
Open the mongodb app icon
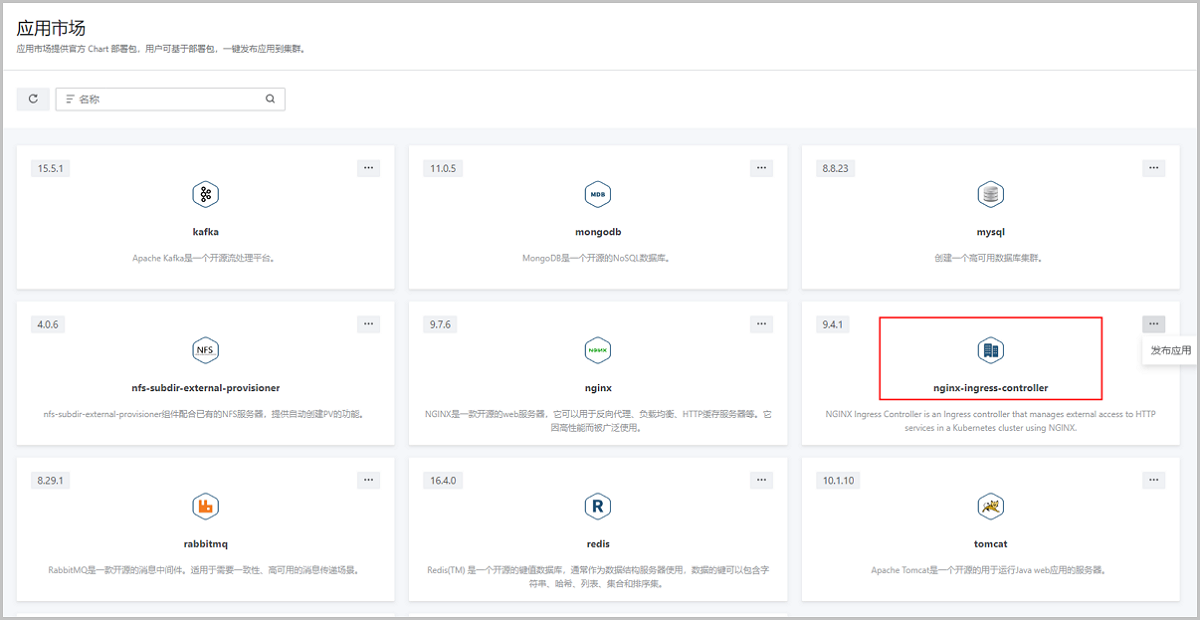pyautogui.click(x=598, y=194)
